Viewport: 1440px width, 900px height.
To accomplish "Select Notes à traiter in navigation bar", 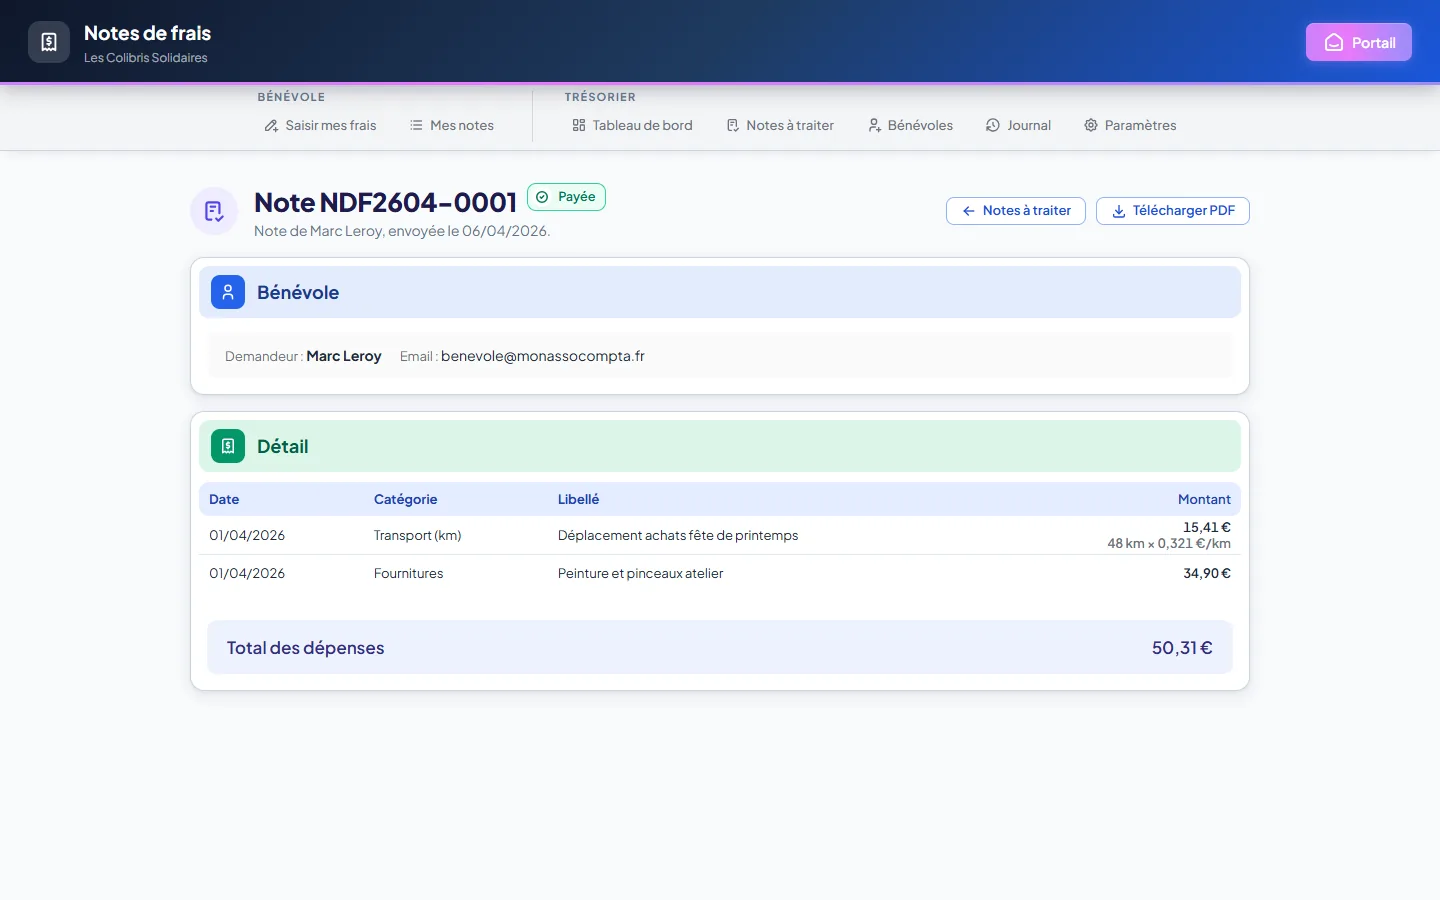I will click(x=780, y=125).
